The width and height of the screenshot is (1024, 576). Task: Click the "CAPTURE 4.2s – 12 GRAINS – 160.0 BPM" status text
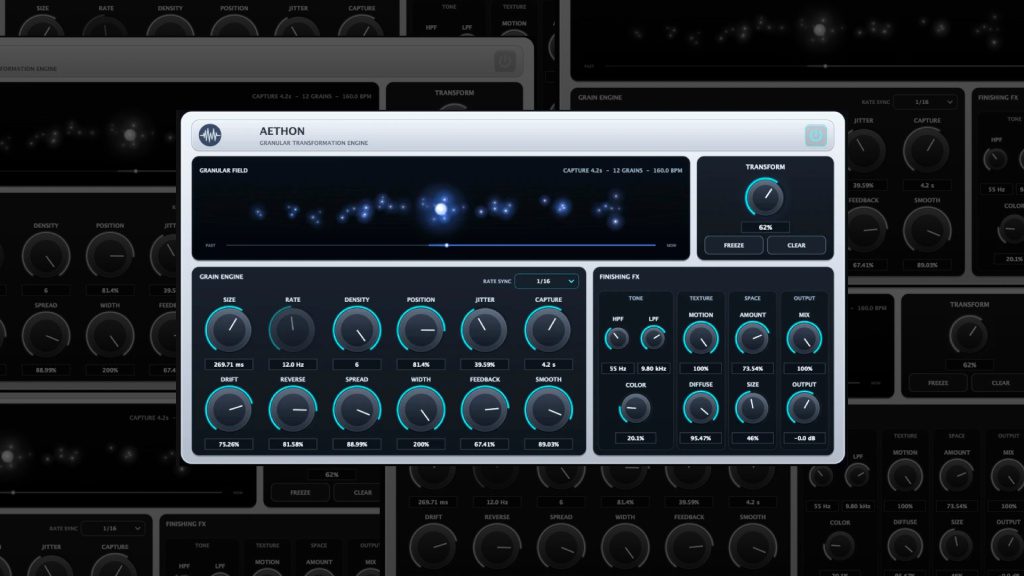(622, 170)
